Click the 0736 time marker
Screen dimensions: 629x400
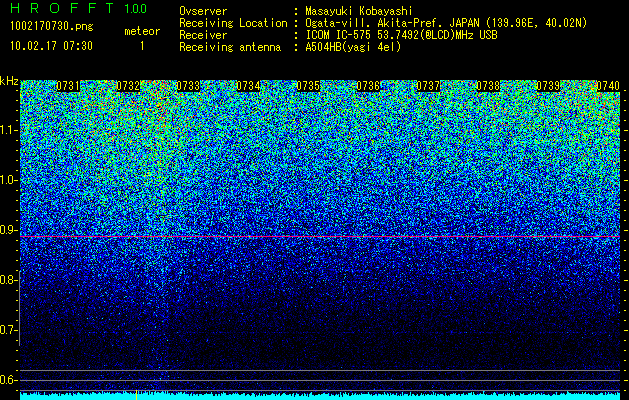(x=368, y=86)
